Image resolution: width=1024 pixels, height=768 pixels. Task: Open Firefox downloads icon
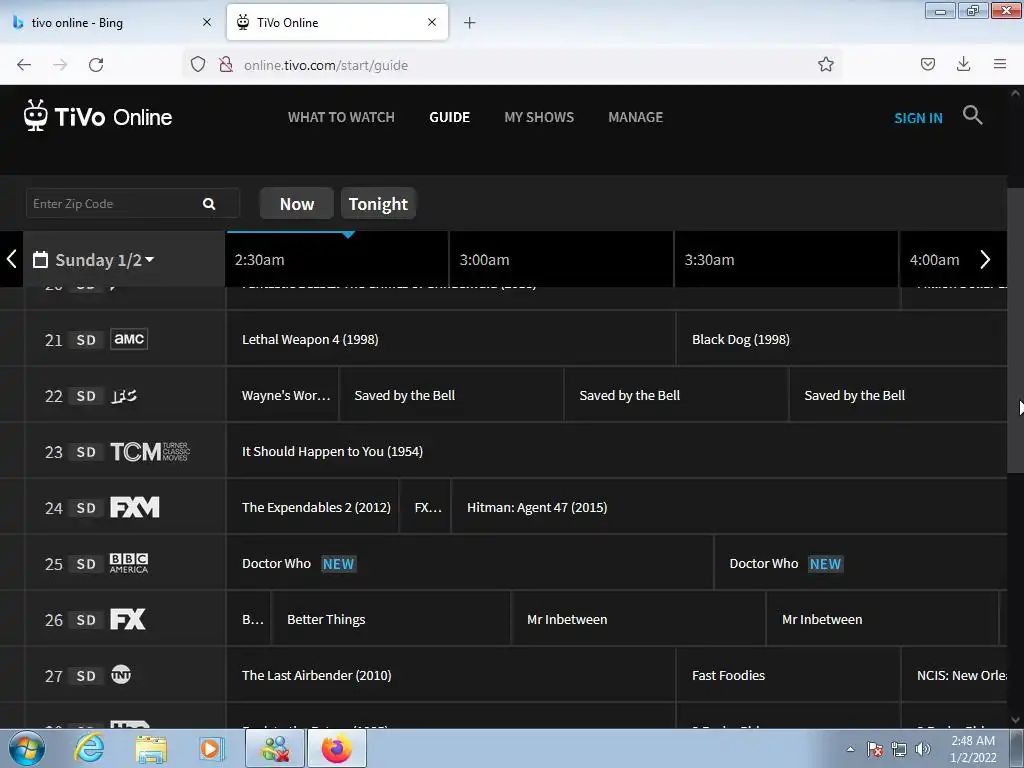coord(963,64)
